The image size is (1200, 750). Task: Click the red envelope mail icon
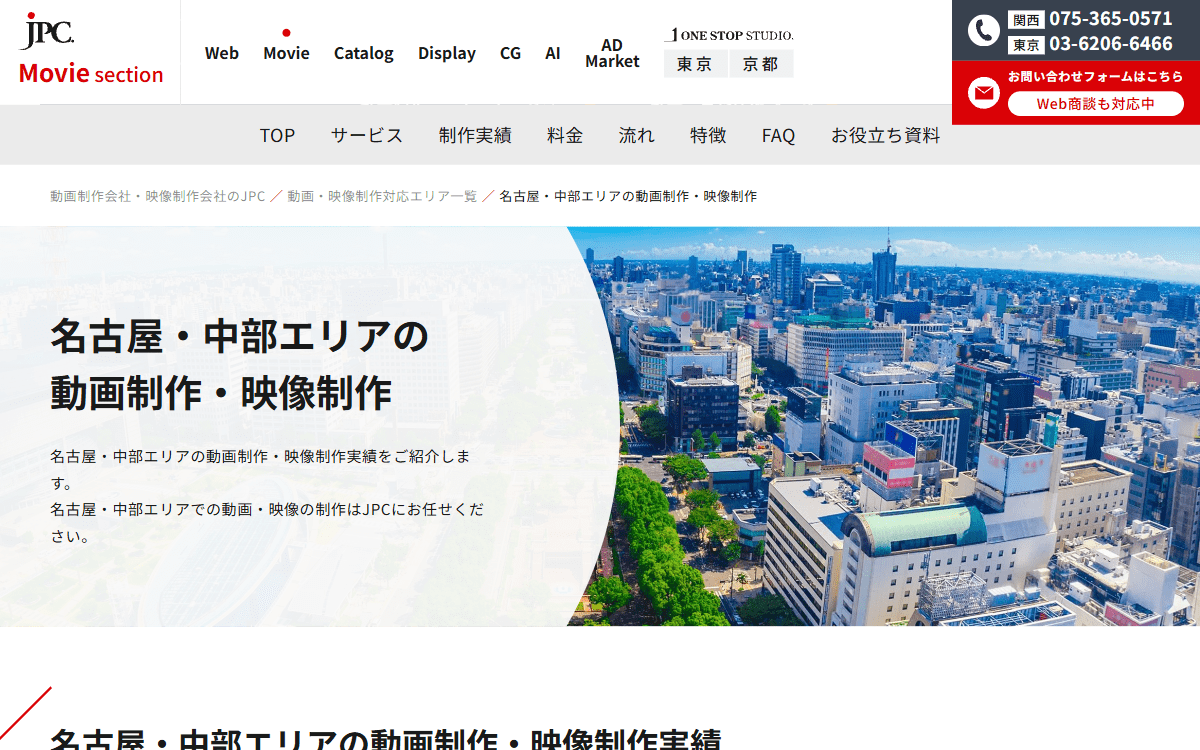pos(984,93)
